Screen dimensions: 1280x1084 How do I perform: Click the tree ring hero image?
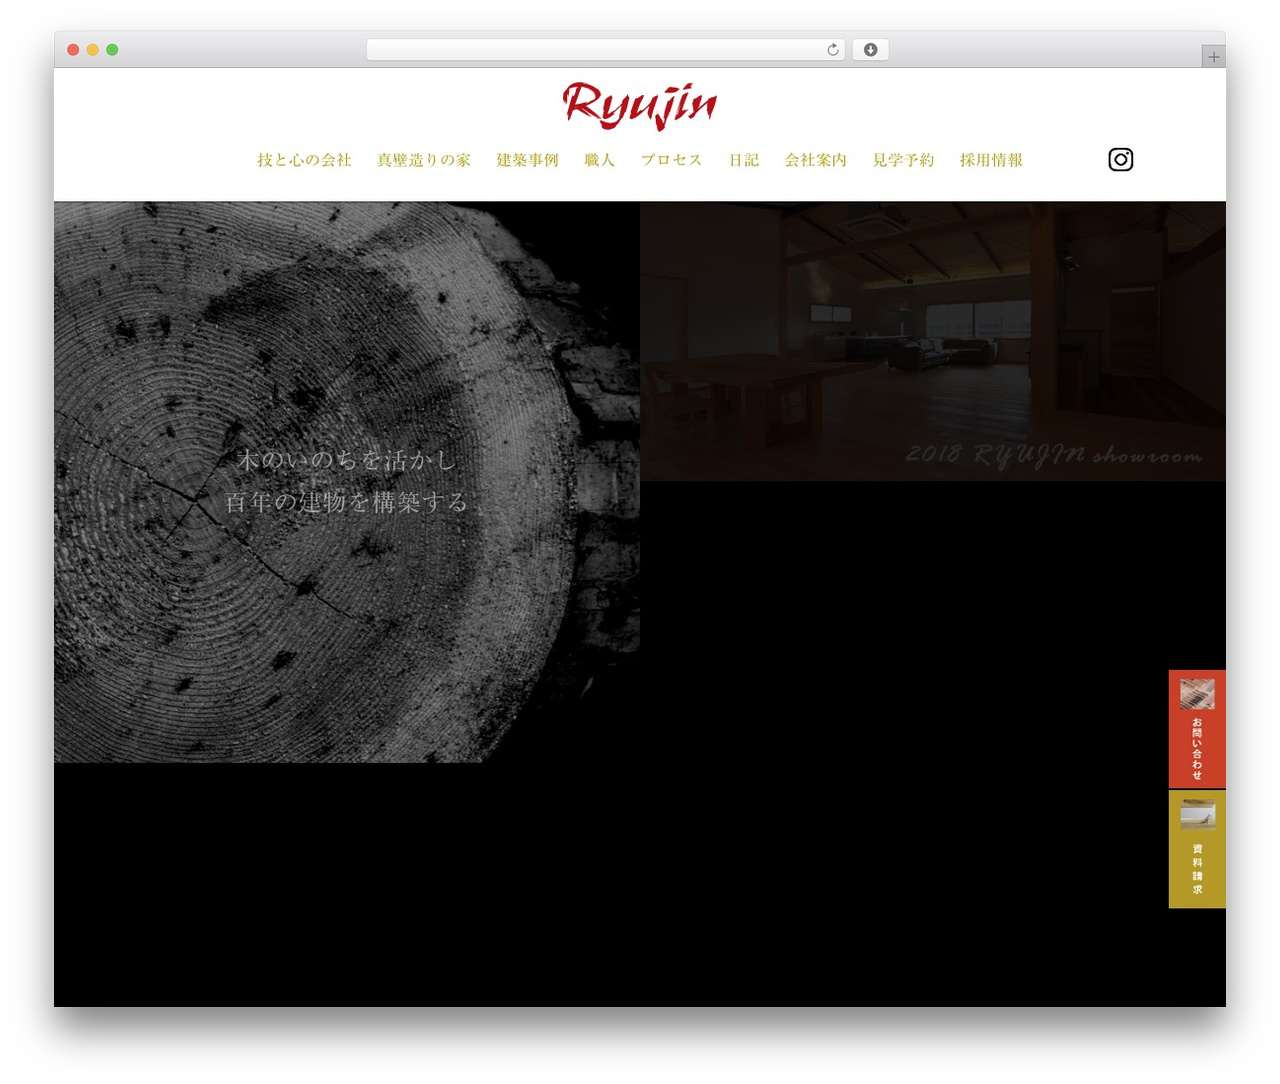347,482
